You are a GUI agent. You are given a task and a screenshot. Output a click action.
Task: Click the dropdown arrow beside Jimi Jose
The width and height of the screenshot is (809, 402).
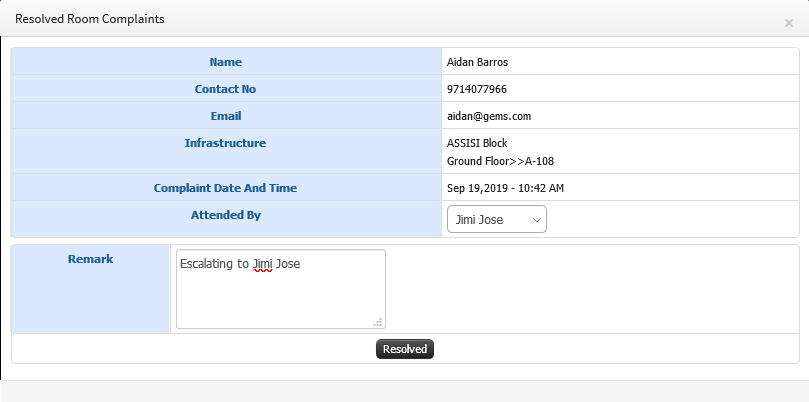pyautogui.click(x=537, y=220)
